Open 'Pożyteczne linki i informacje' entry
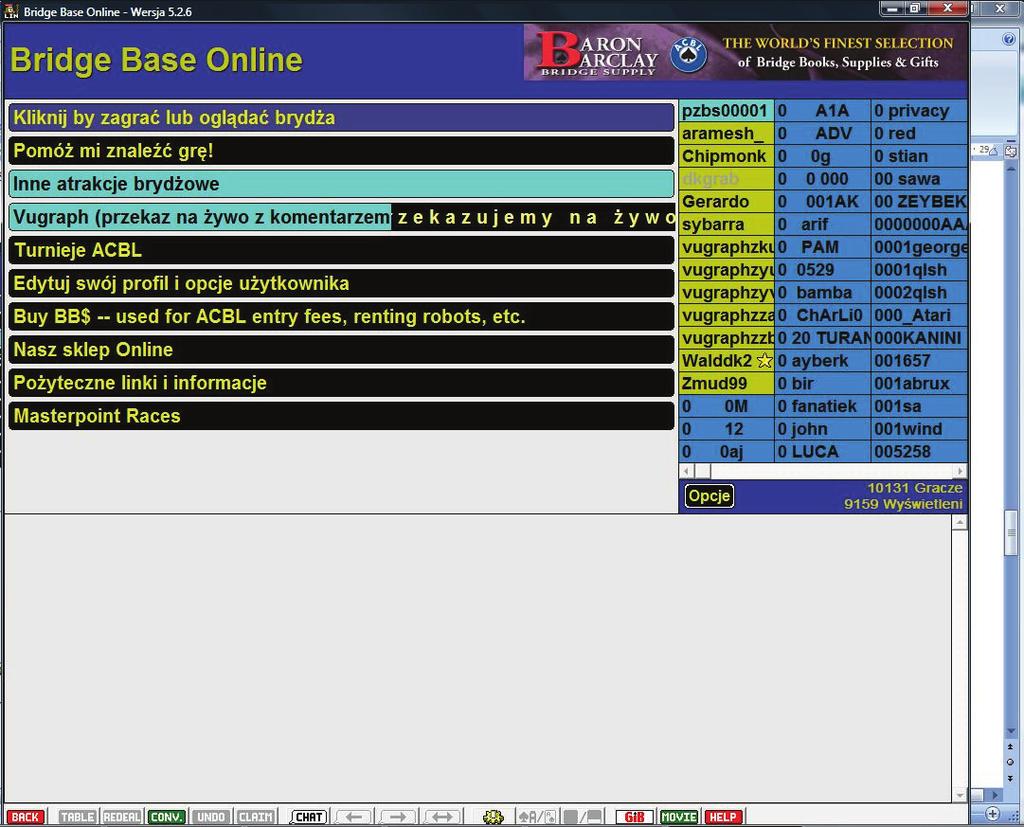 [x=342, y=383]
